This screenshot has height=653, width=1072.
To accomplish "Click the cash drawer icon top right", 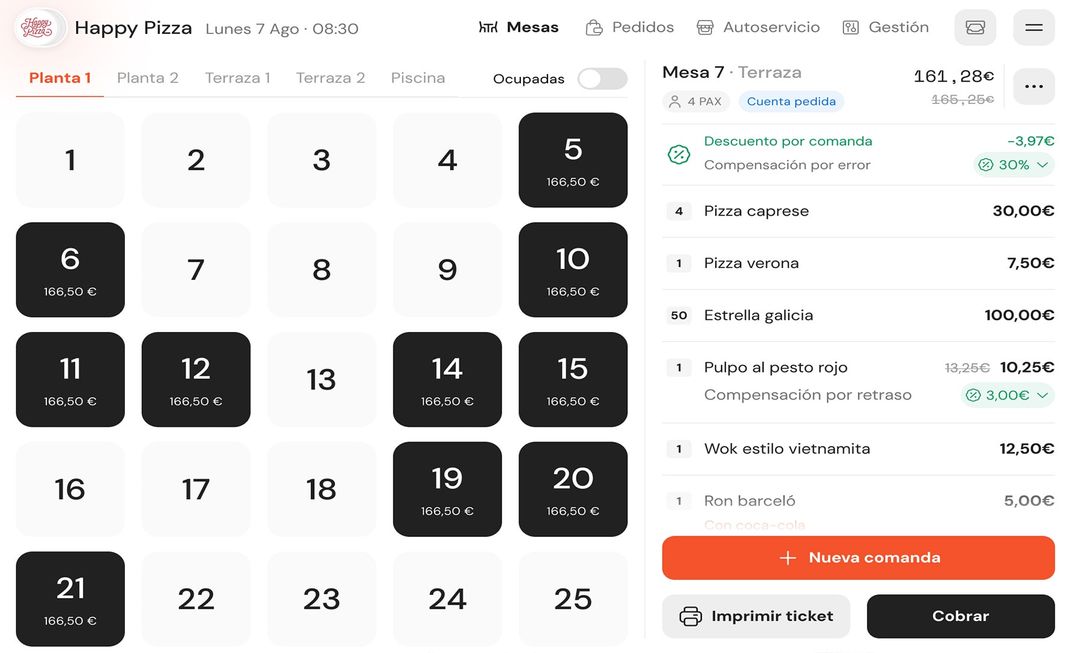I will pos(974,26).
